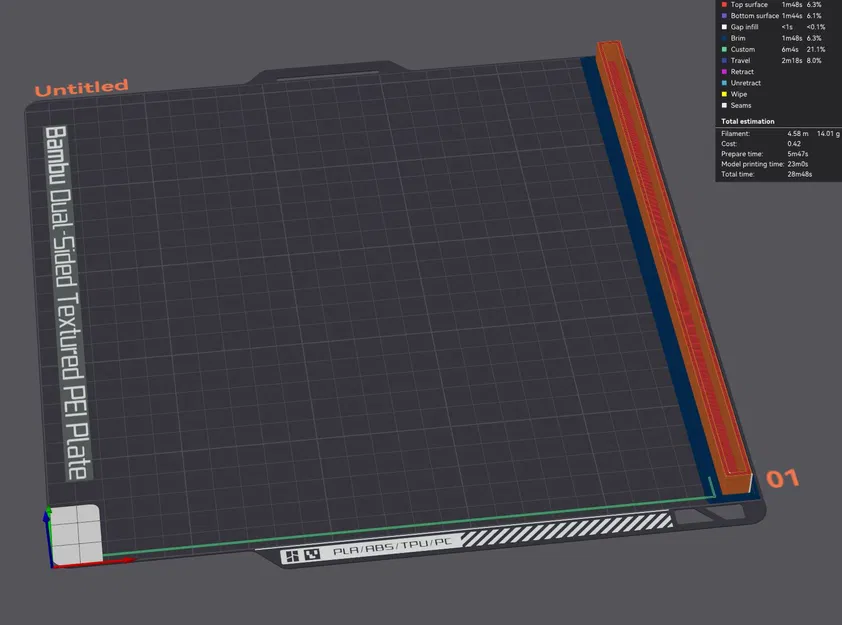The image size is (842, 625).
Task: Click the Model printing time value "23m0s"
Action: tap(797, 164)
